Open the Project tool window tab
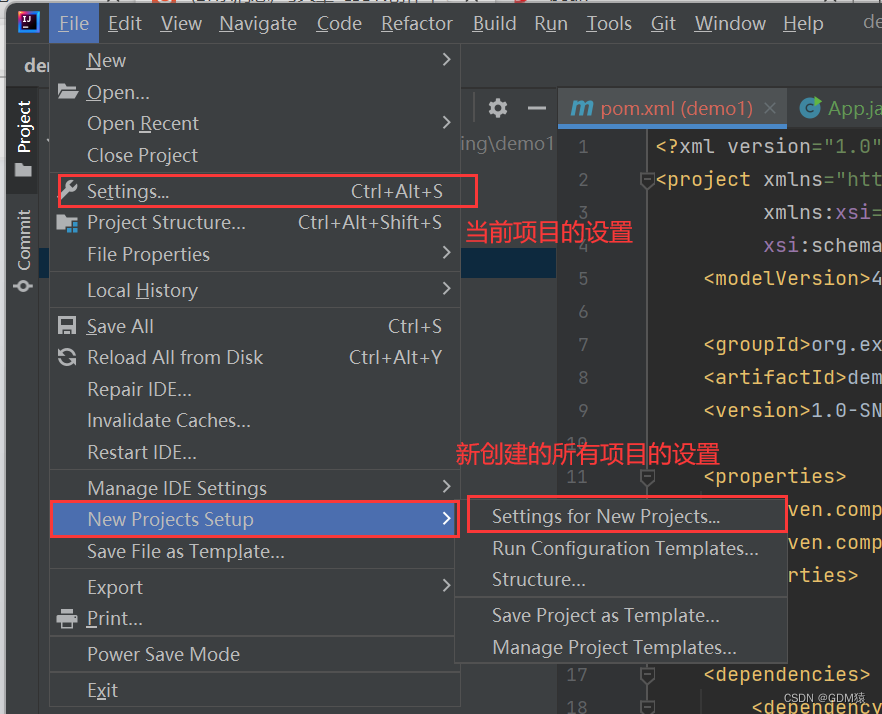The width and height of the screenshot is (882, 714). tap(23, 138)
